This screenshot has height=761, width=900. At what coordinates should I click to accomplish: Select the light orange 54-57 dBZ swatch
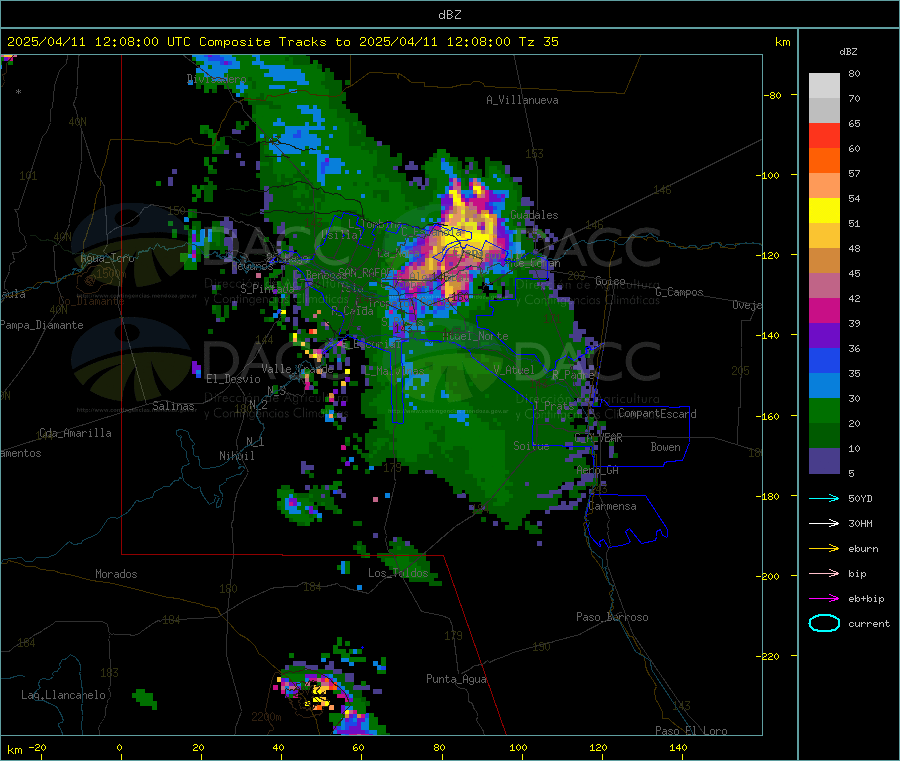(824, 185)
